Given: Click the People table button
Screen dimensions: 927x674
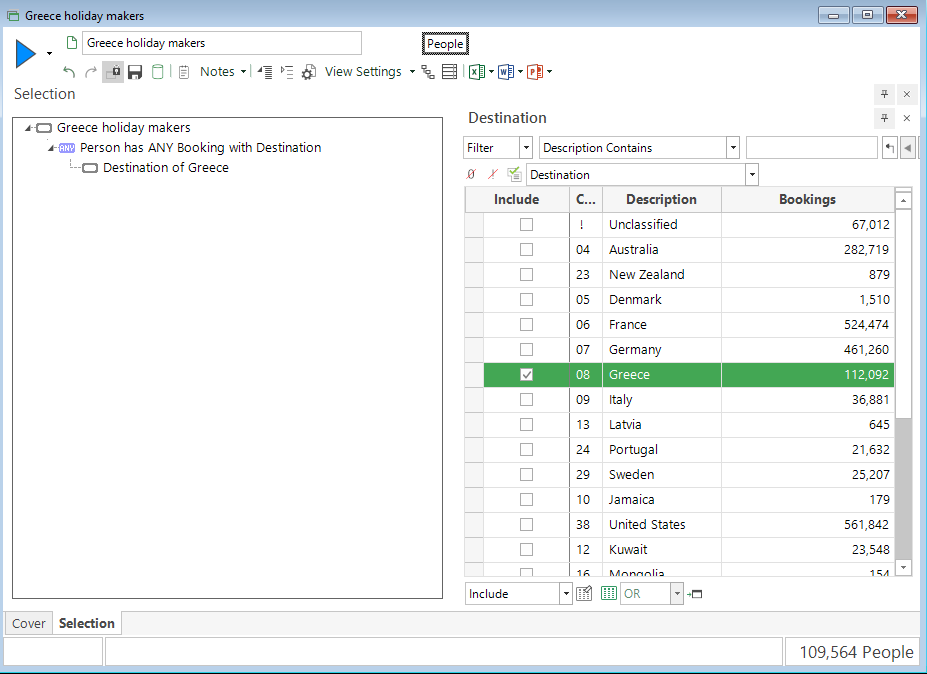Looking at the screenshot, I should 445,44.
